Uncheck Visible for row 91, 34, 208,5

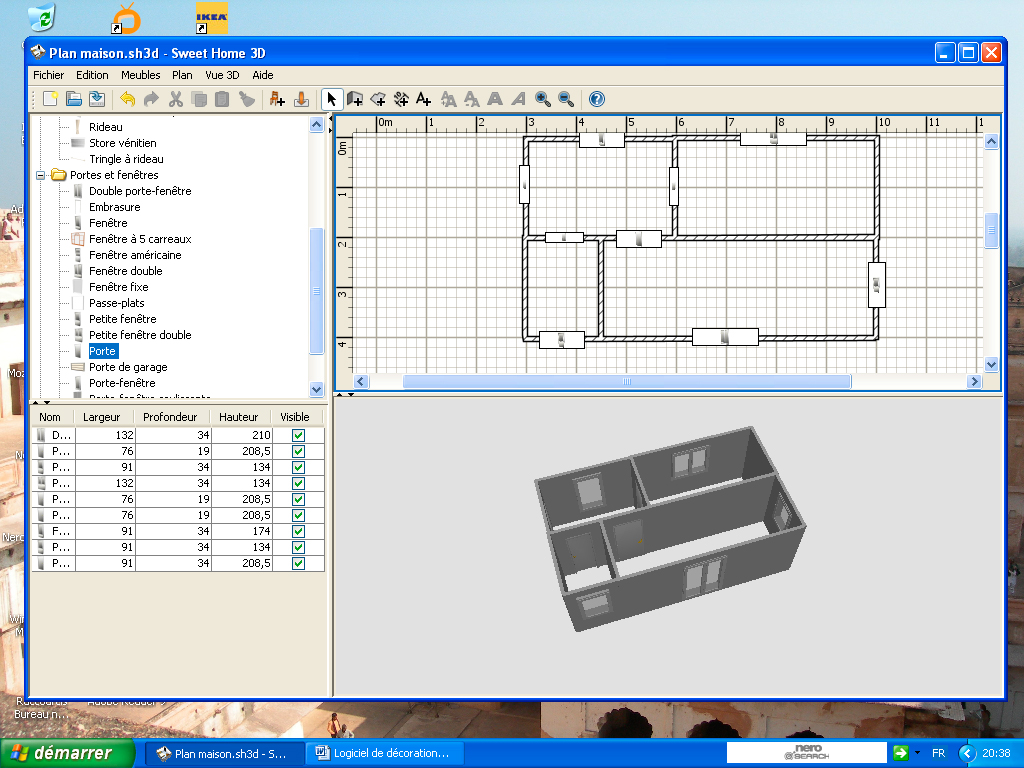click(298, 564)
